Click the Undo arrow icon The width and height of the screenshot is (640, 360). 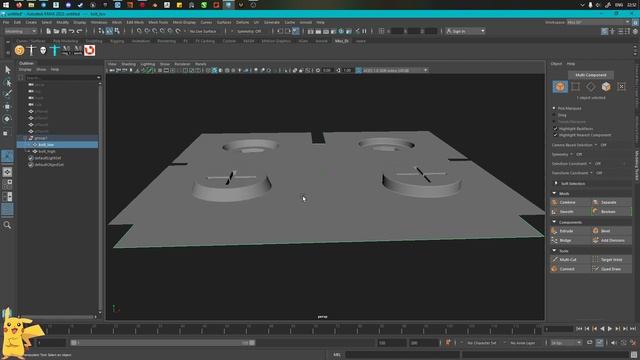(x=71, y=31)
